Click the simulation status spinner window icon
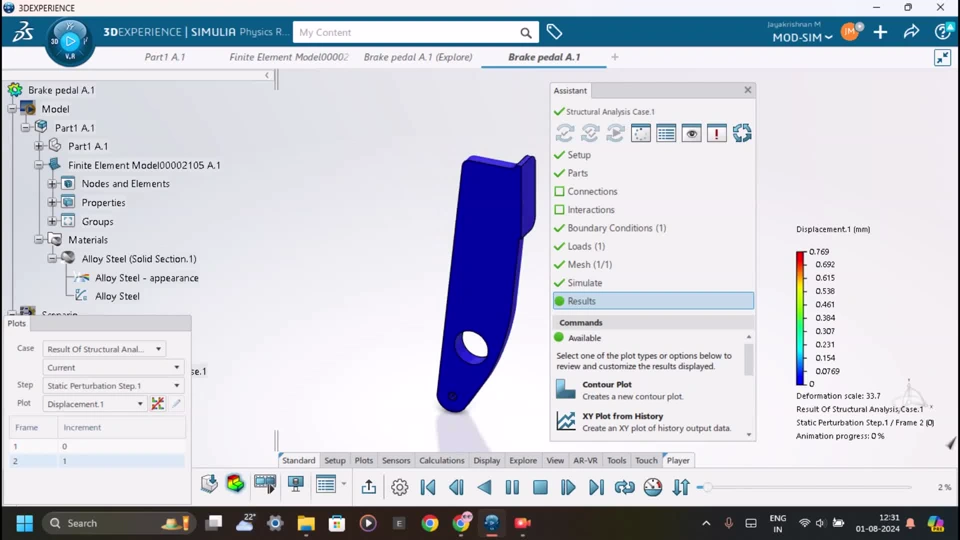The image size is (960, 540). (x=641, y=133)
